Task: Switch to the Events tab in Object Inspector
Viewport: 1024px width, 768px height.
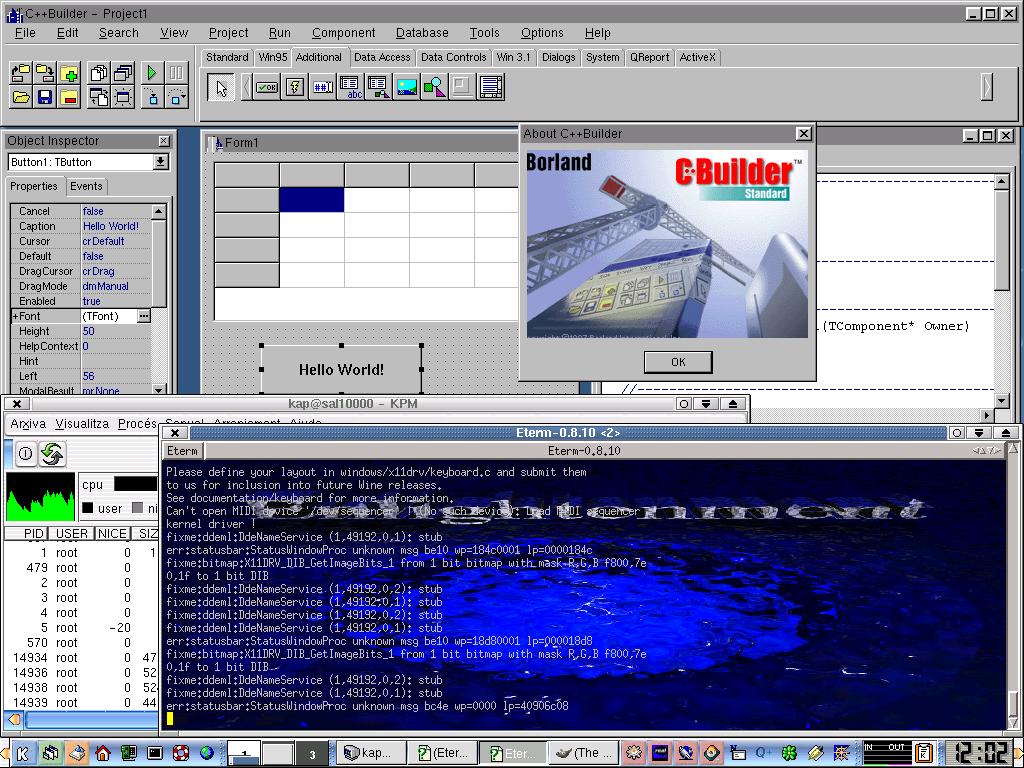Action: click(86, 186)
